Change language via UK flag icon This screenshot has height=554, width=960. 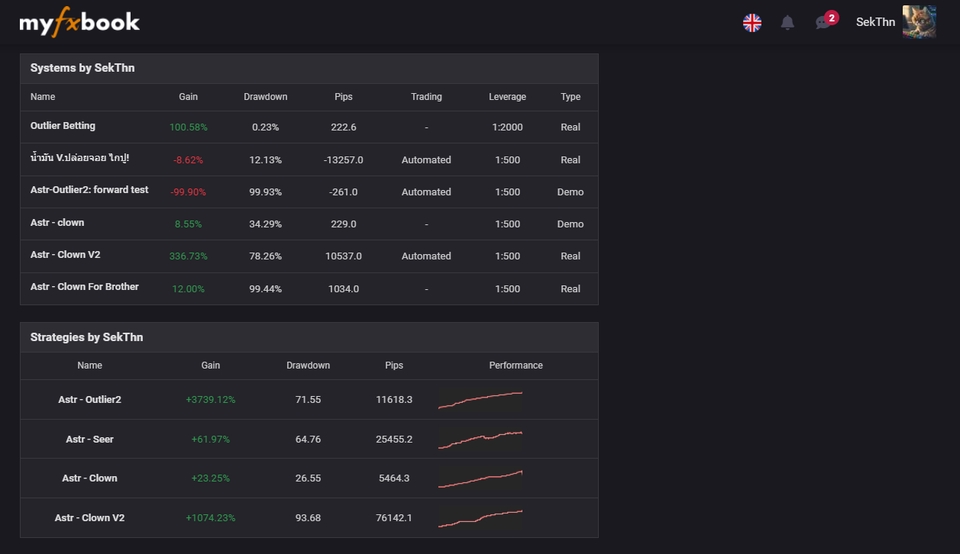tap(752, 23)
